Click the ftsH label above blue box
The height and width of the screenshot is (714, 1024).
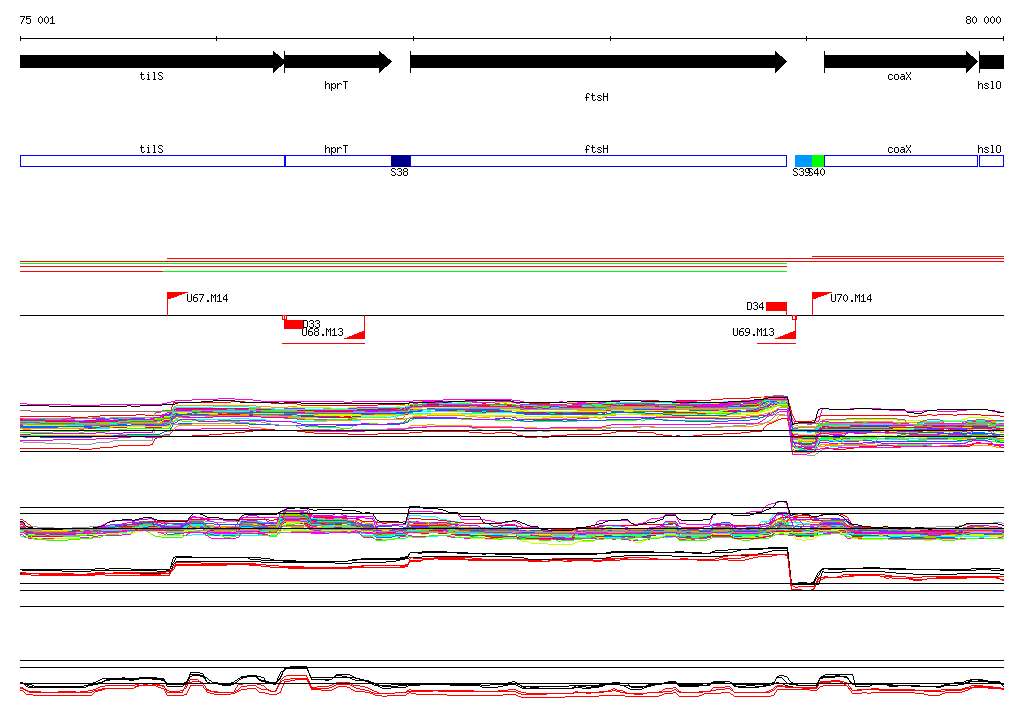coord(596,150)
